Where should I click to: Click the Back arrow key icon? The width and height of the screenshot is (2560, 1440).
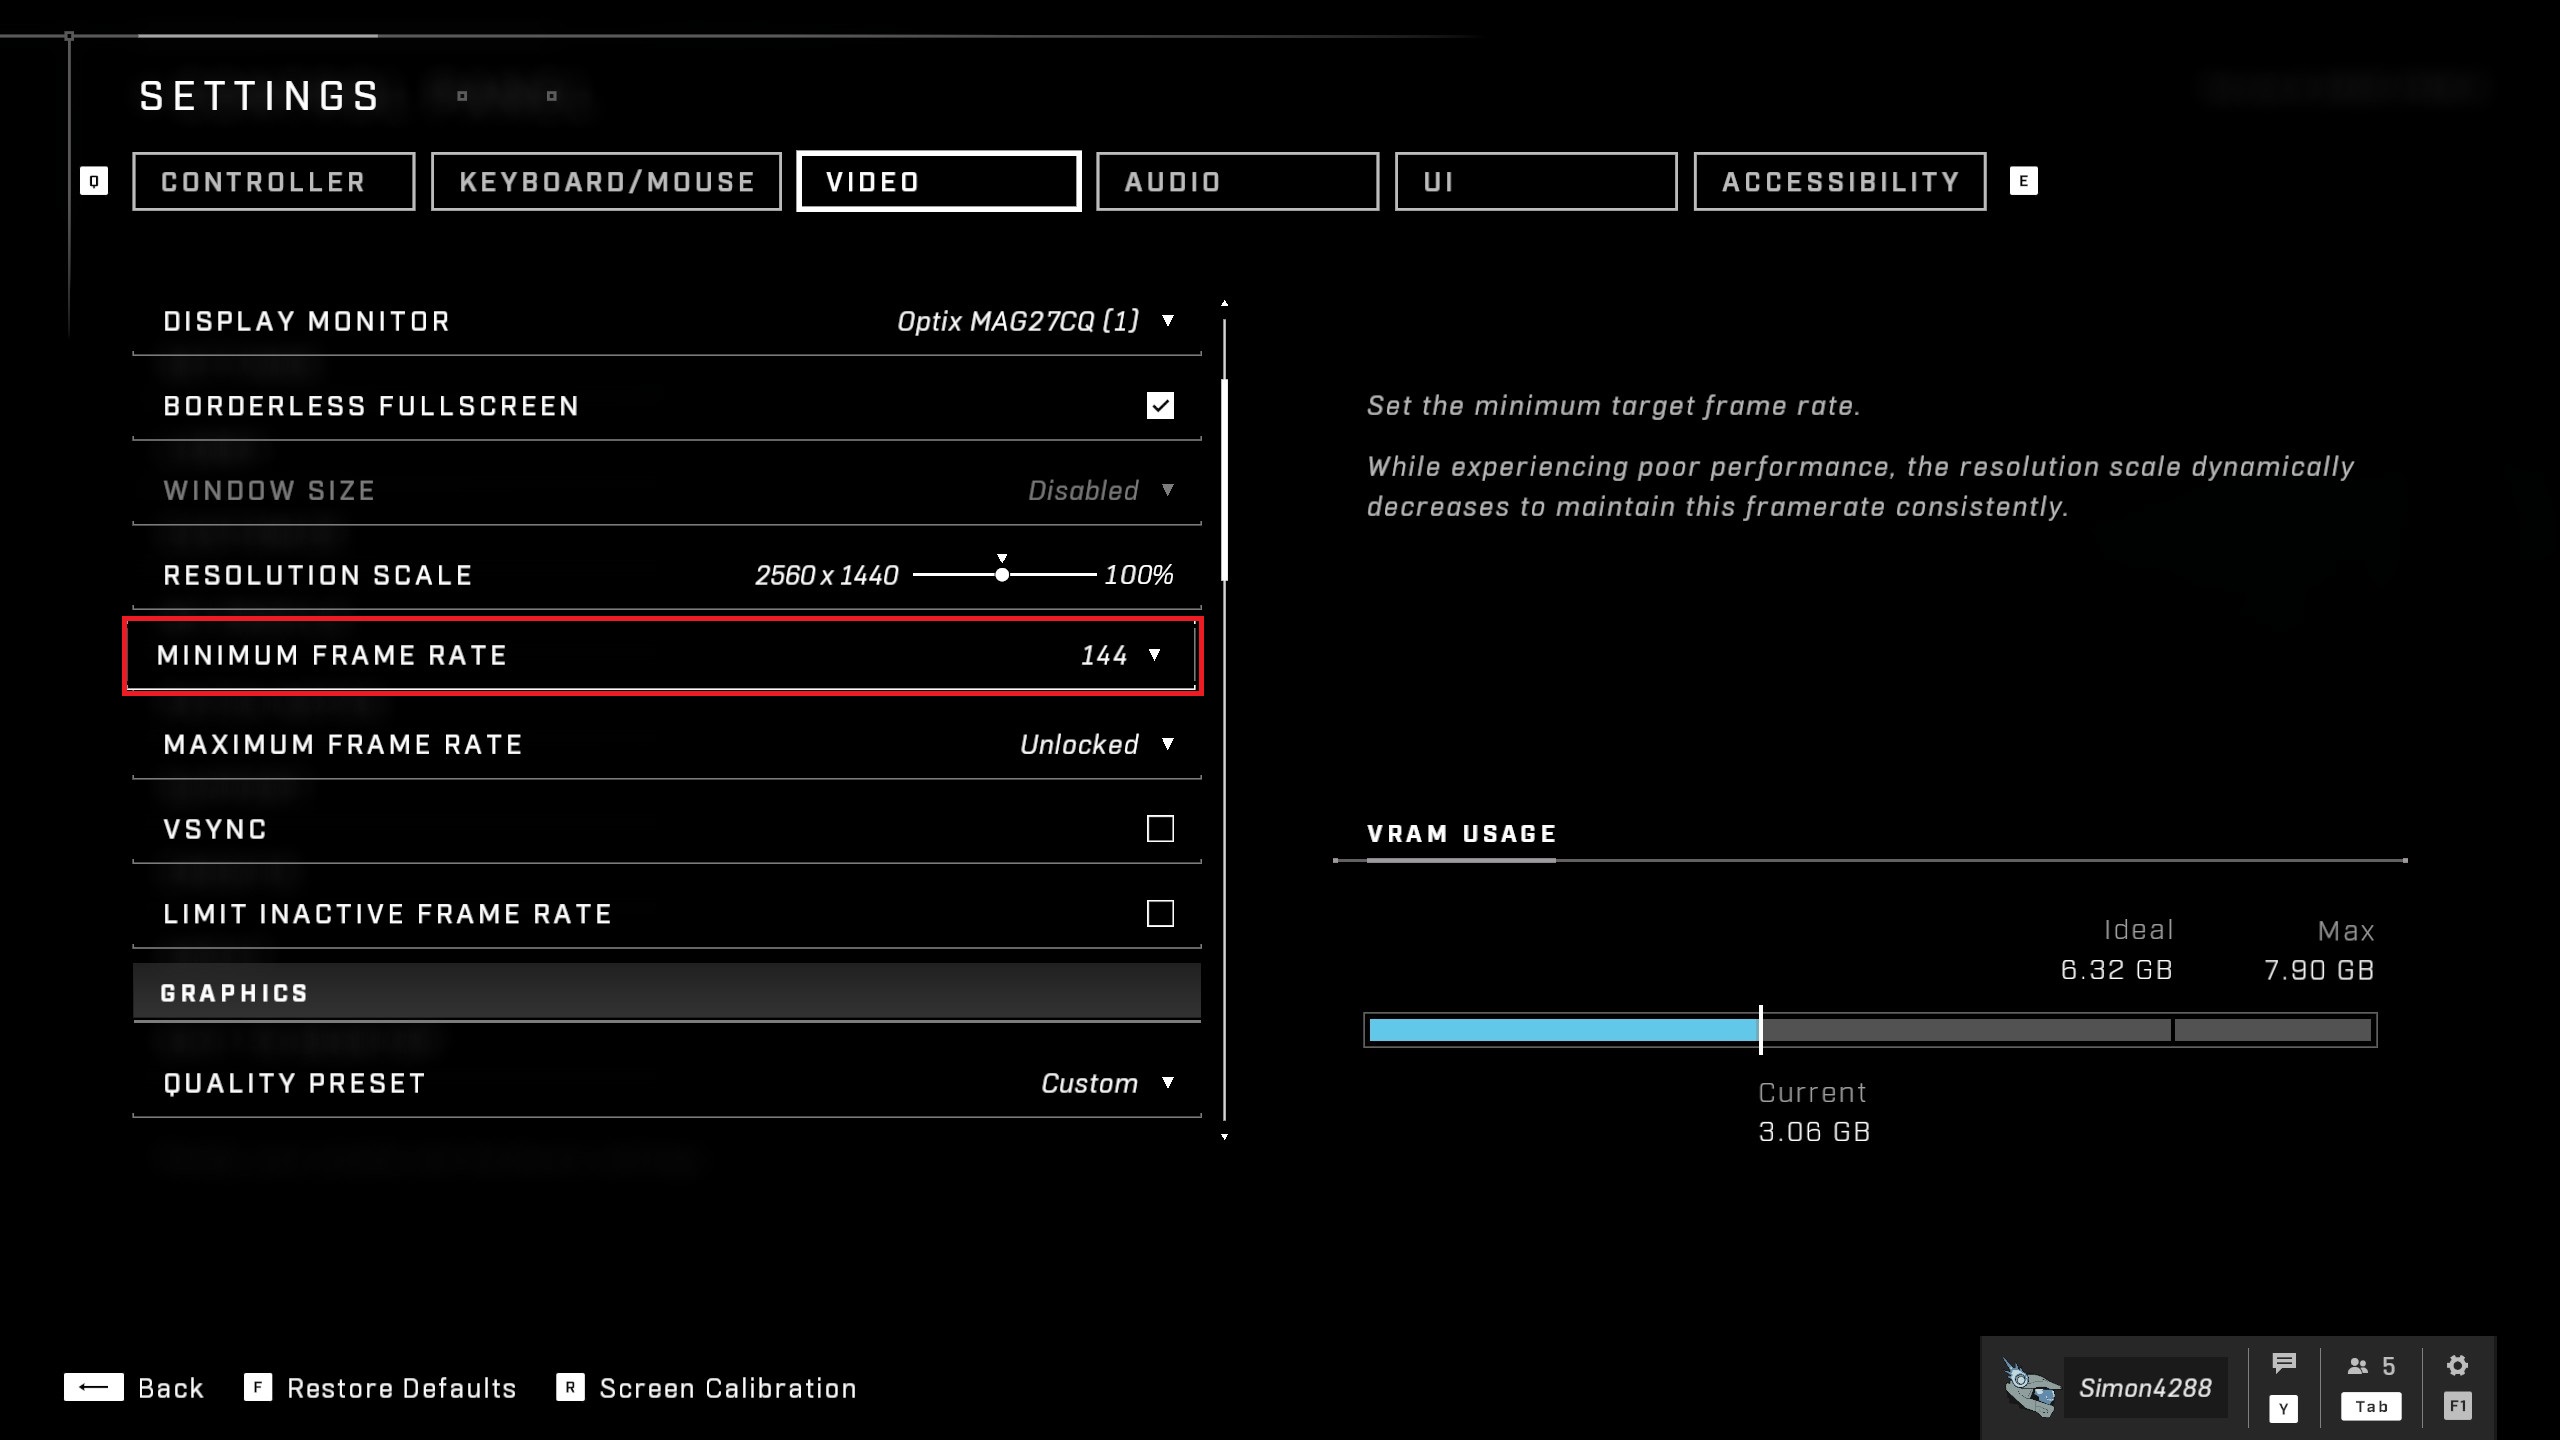(93, 1388)
